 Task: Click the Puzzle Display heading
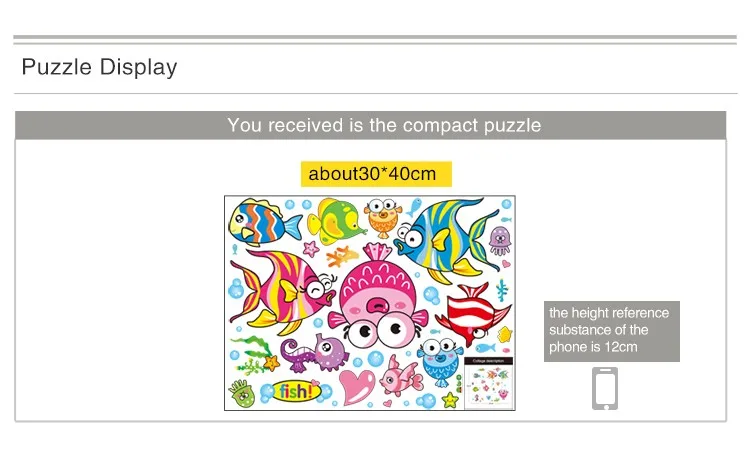pos(99,67)
